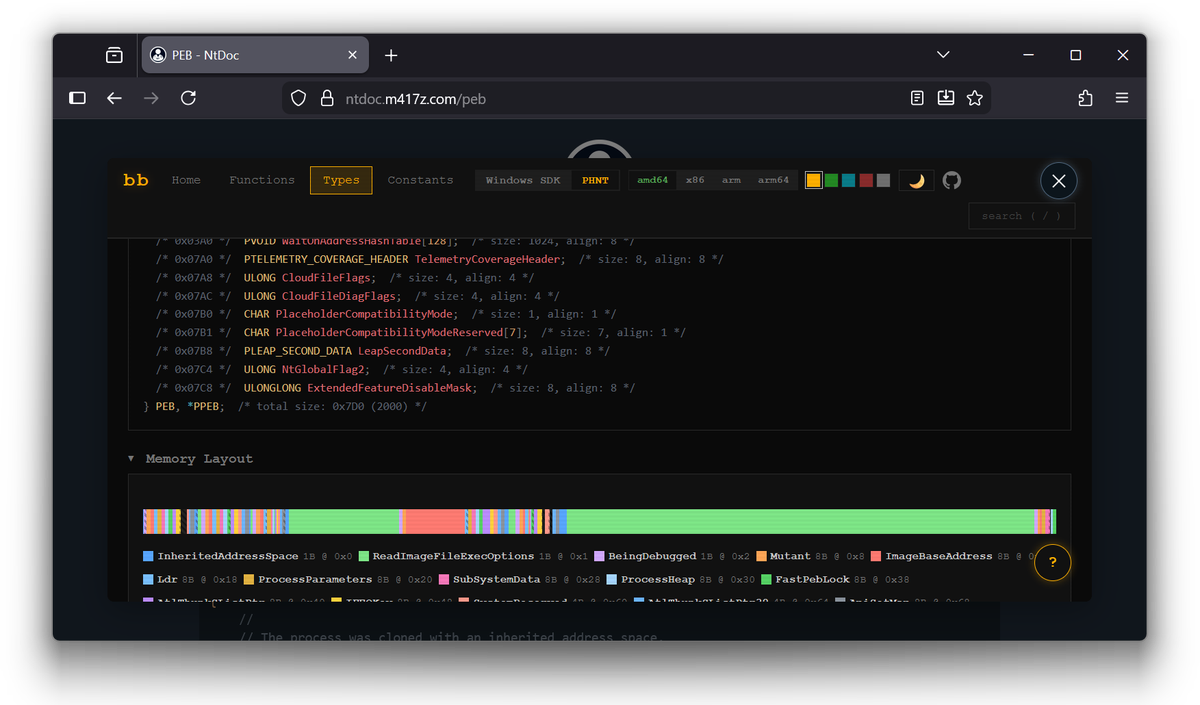
Task: Select the x86 architecture
Action: point(695,181)
